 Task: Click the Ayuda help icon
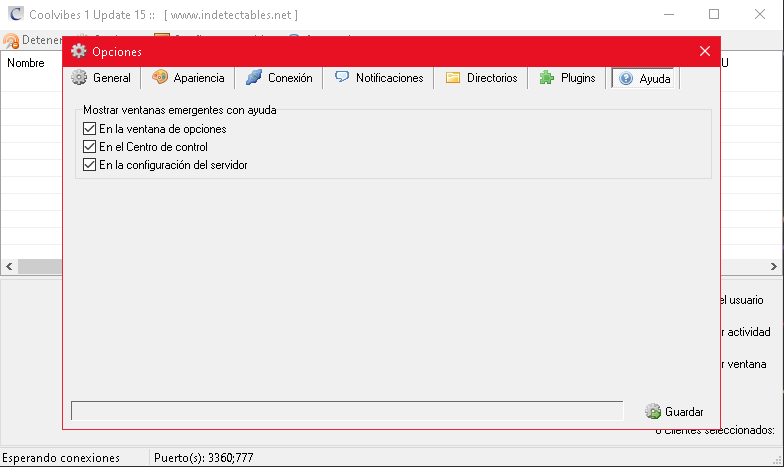[627, 78]
